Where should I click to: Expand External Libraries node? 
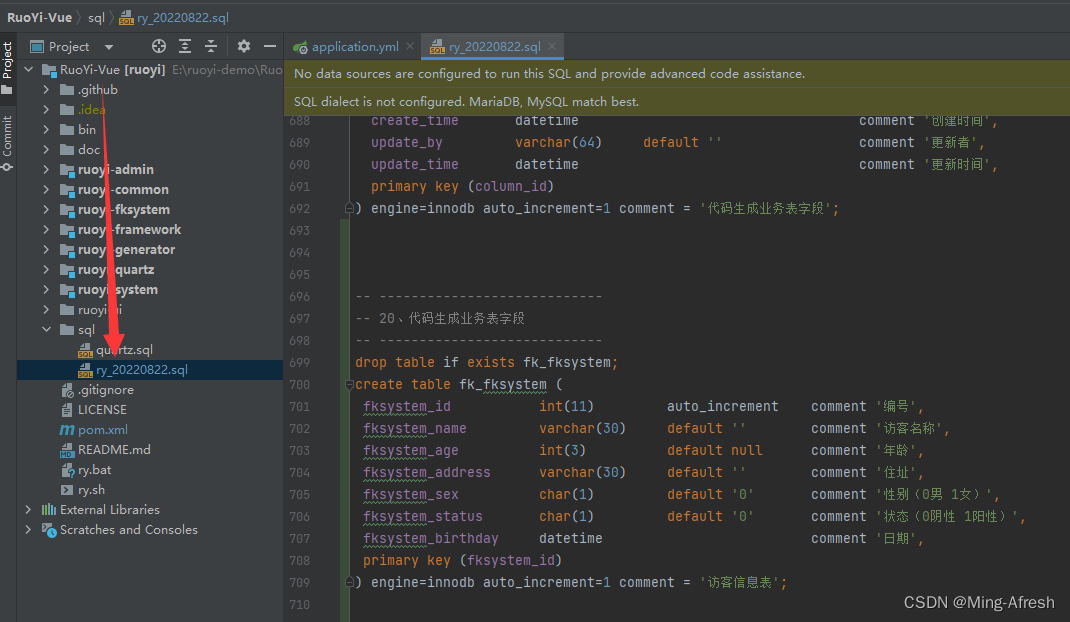(x=28, y=509)
